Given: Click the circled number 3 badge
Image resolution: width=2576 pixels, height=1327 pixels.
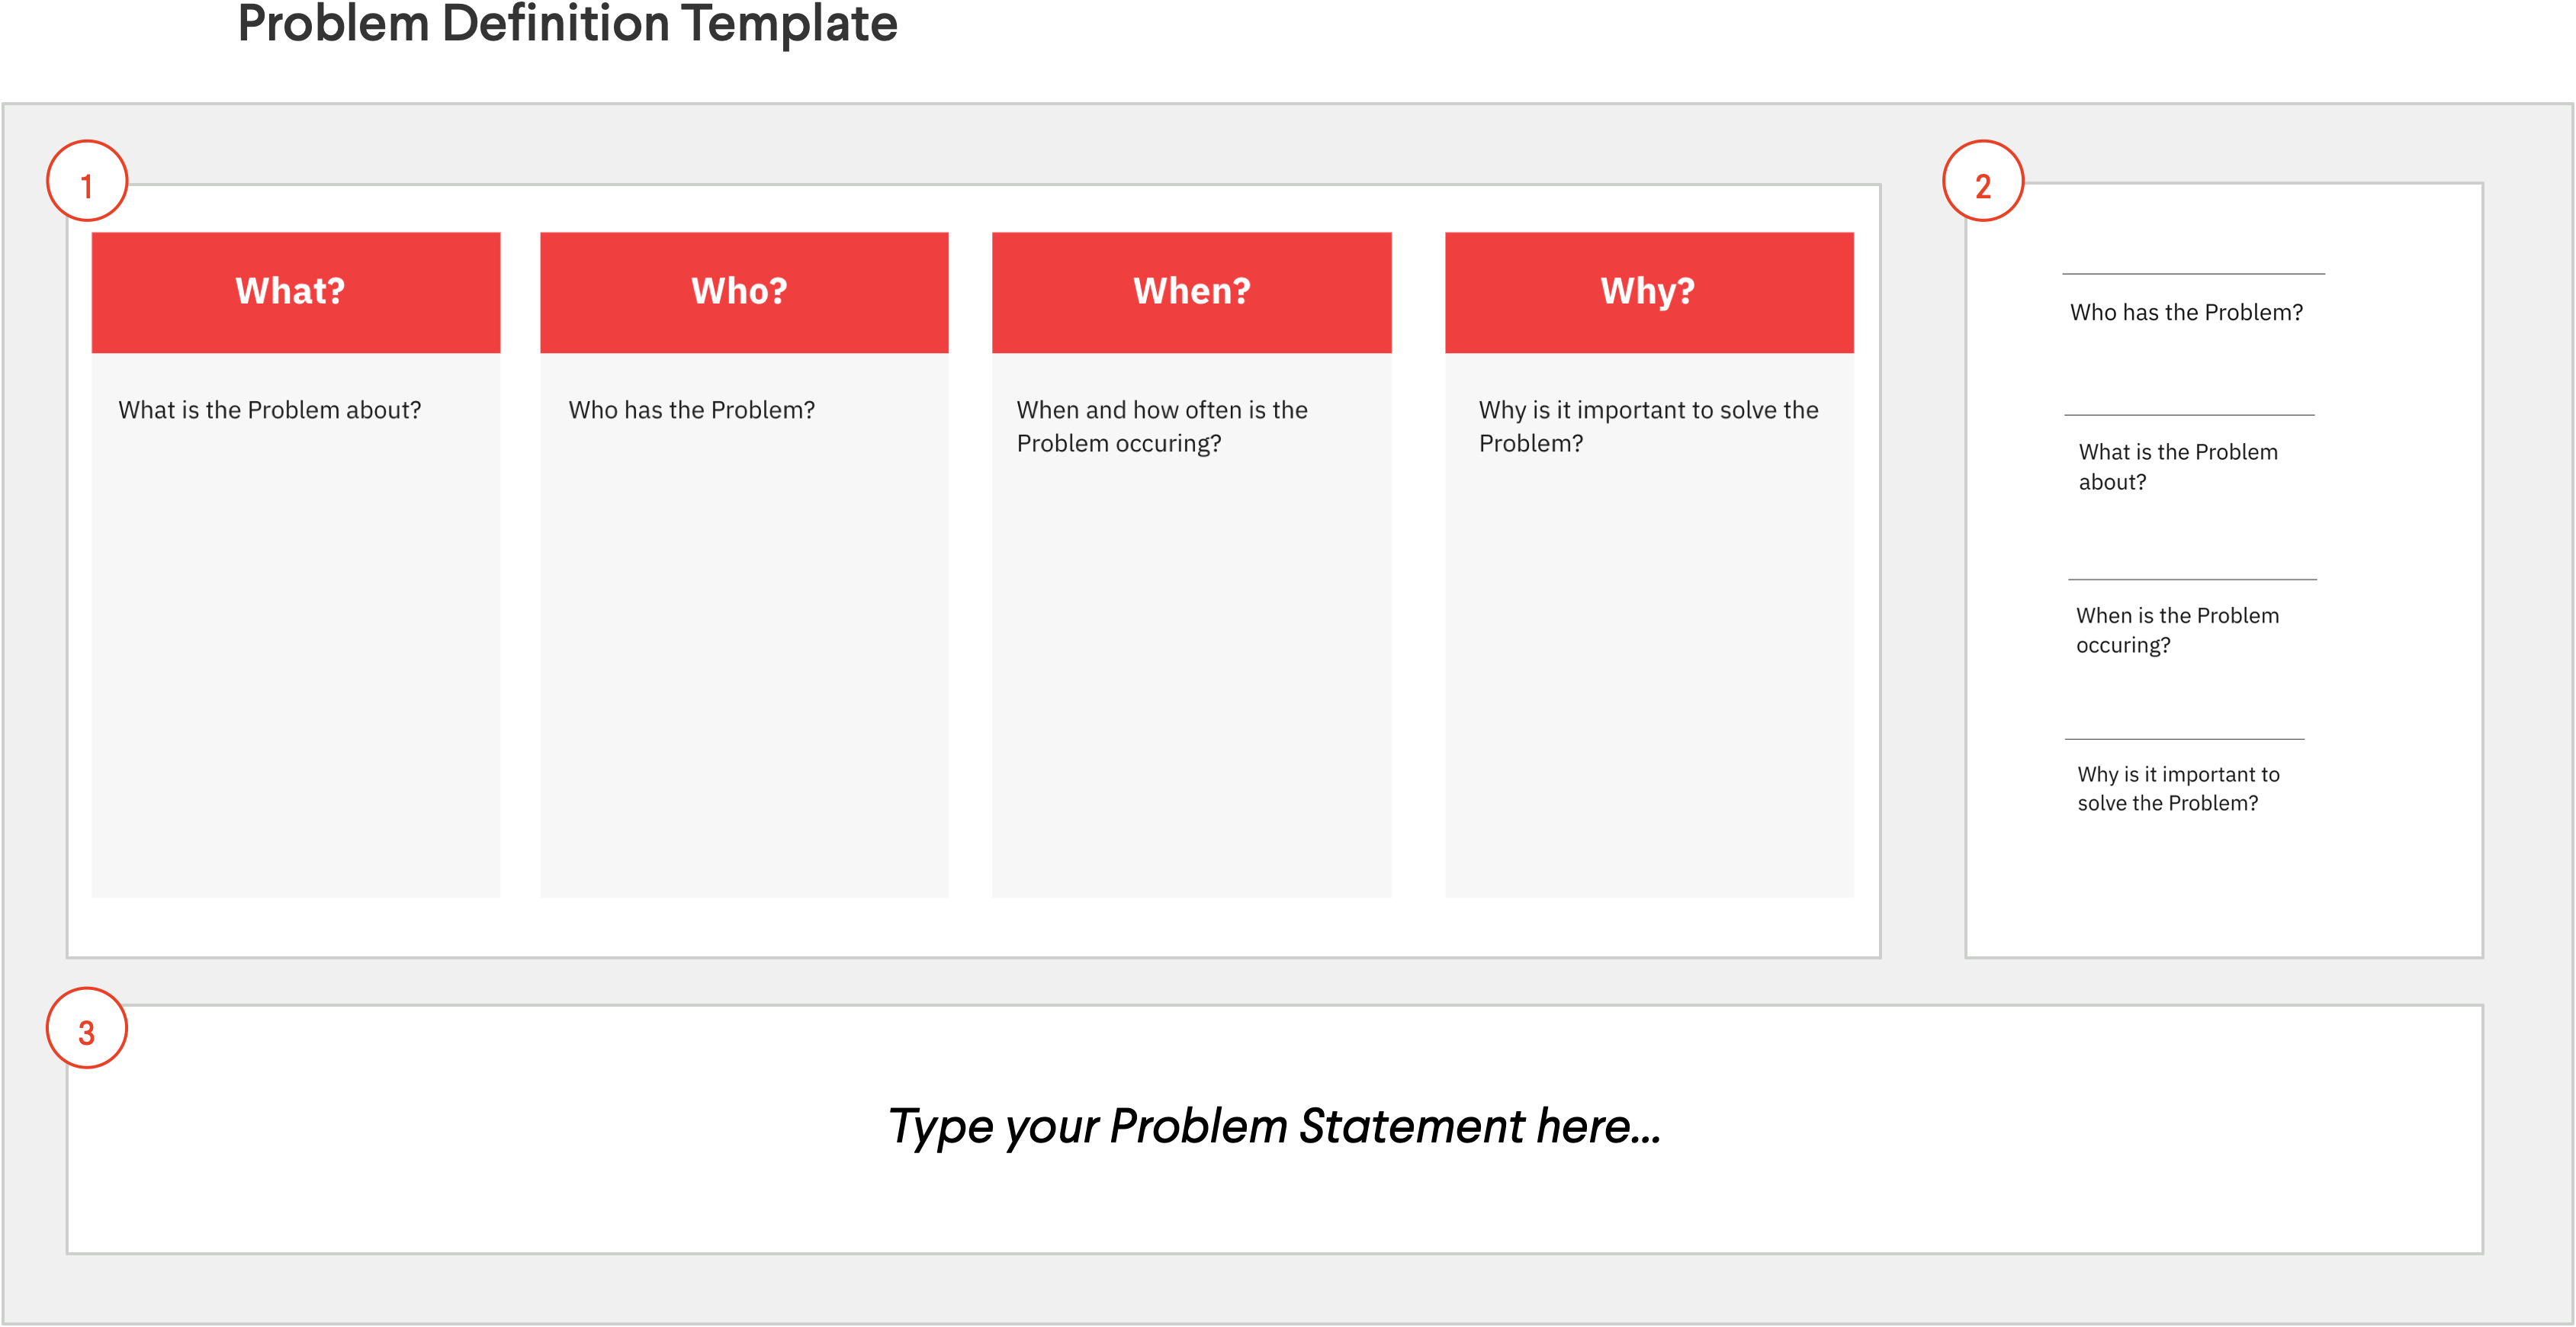Looking at the screenshot, I should [87, 1028].
